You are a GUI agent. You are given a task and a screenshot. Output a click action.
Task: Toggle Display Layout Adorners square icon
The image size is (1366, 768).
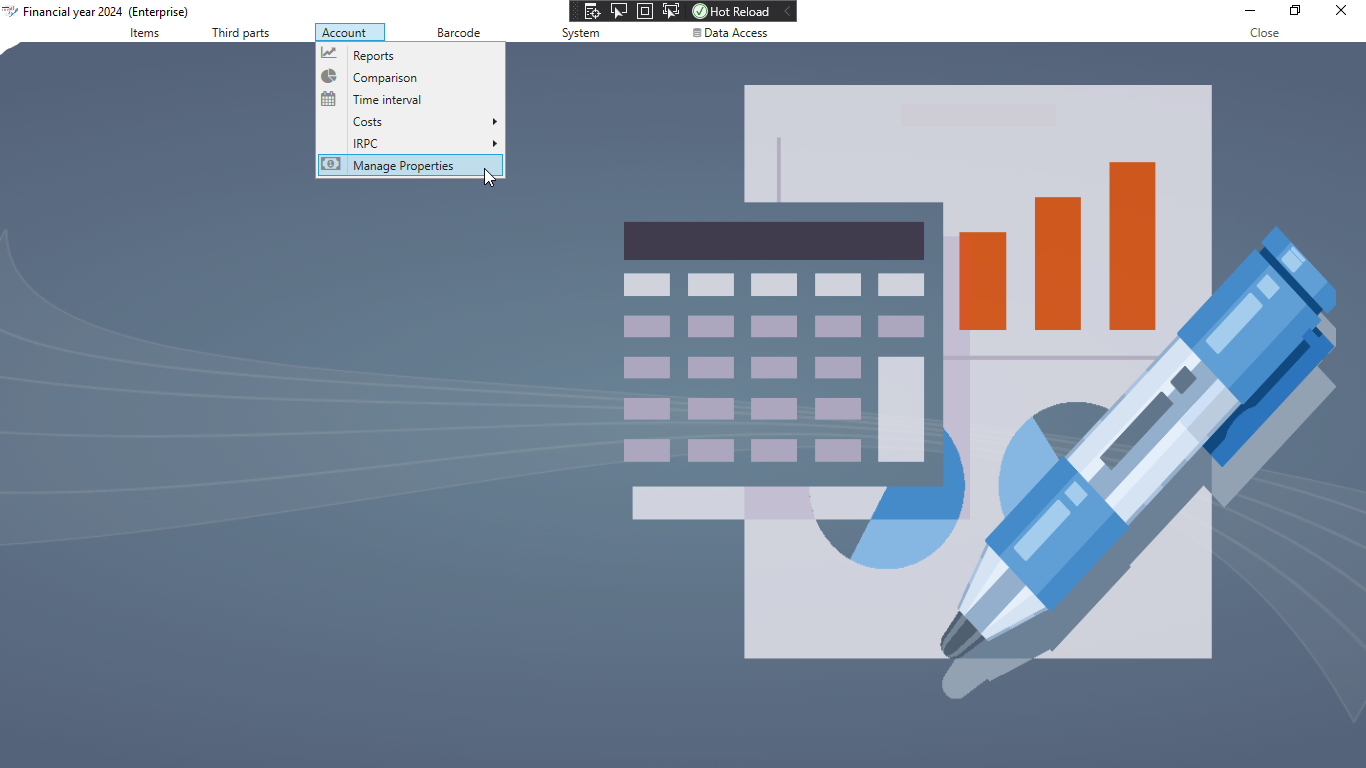(645, 11)
